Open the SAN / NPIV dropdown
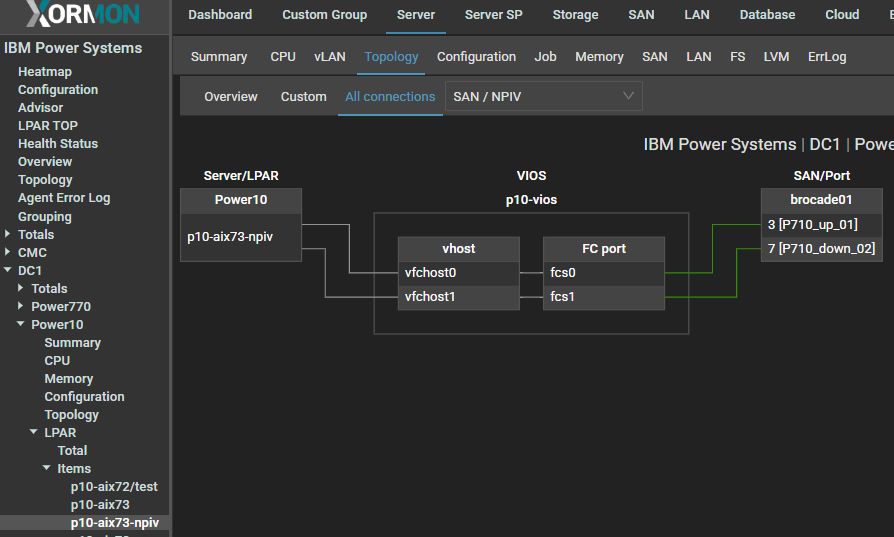This screenshot has height=537, width=894. pos(543,97)
